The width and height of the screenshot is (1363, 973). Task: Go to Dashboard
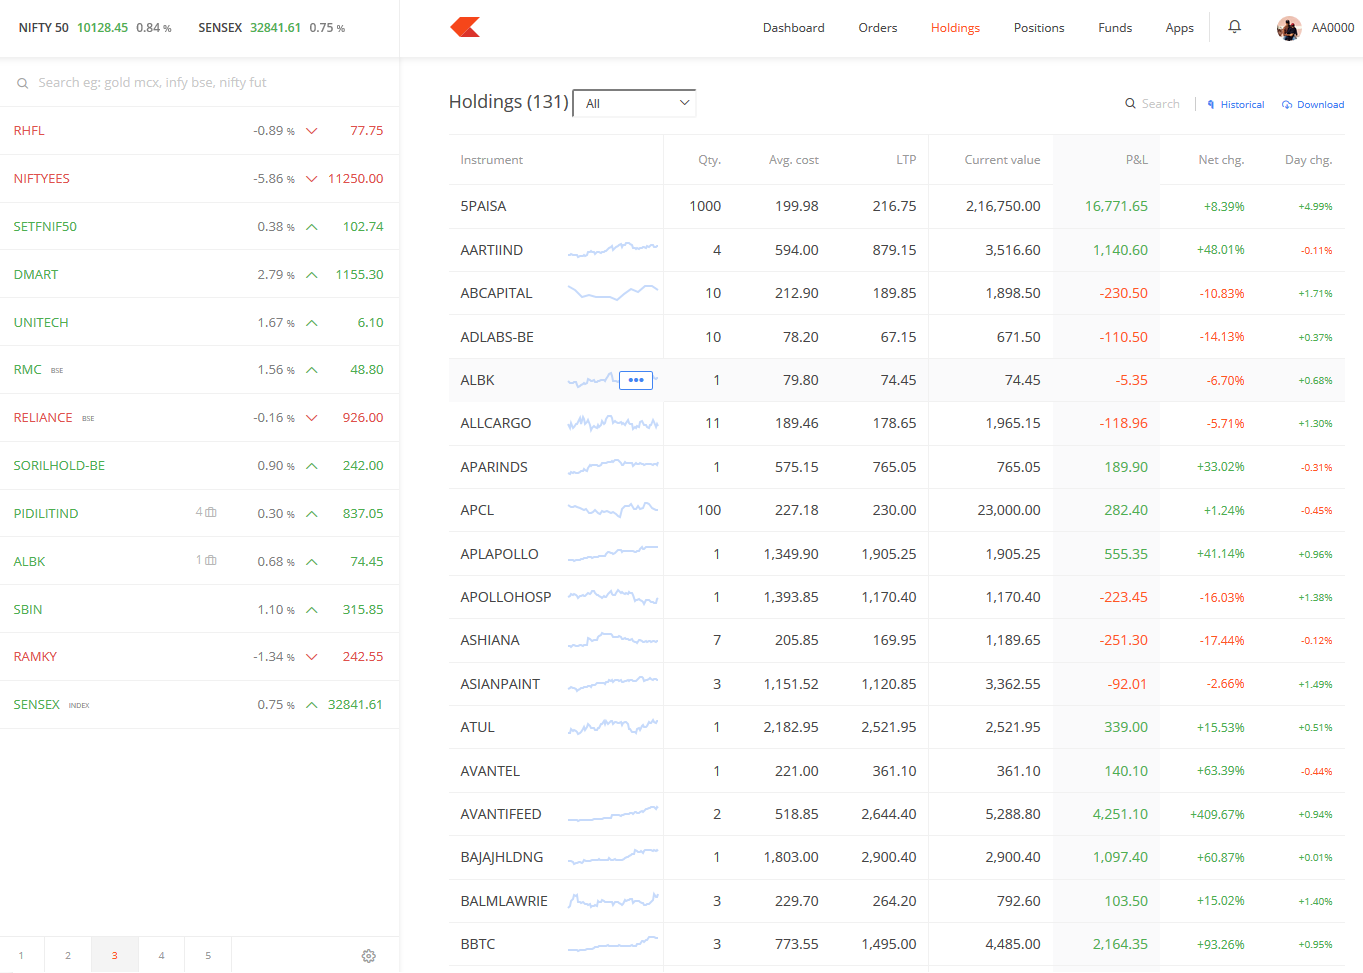tap(794, 28)
